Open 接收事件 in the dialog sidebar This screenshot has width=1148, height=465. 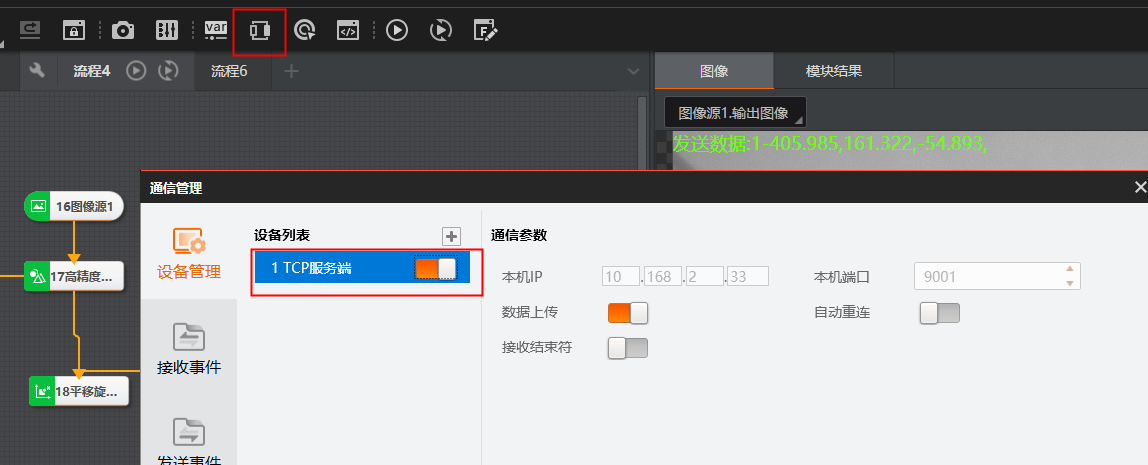pos(189,349)
